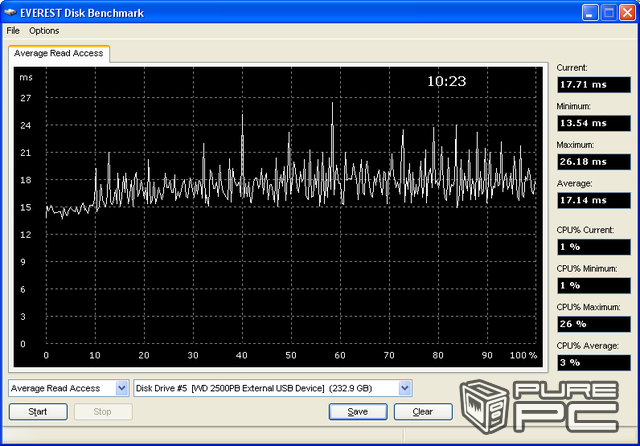640x446 pixels.
Task: Click the 50 label on percent axis
Action: [x=291, y=355]
